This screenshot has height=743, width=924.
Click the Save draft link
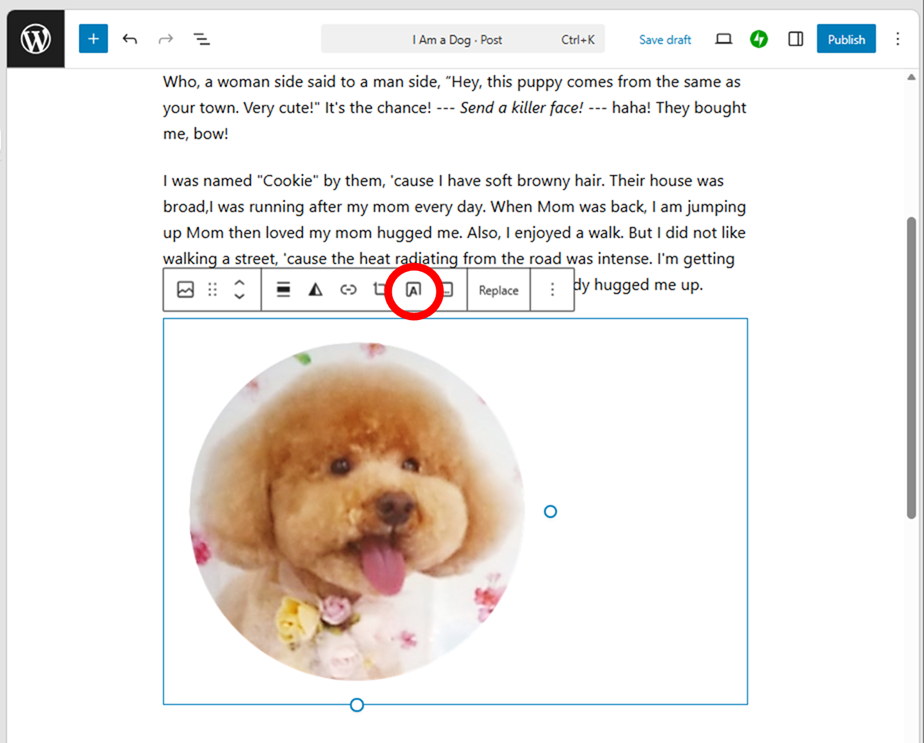pos(665,39)
